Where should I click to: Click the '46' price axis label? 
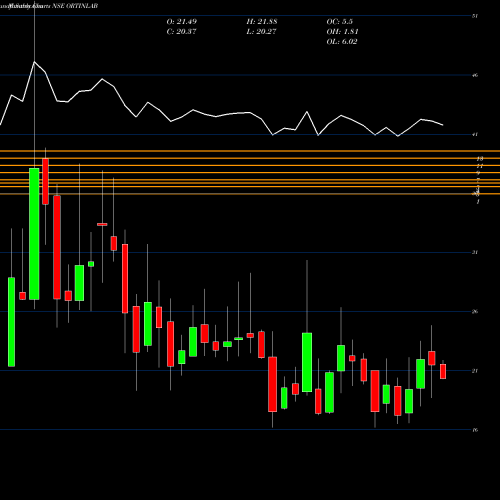[475, 75]
